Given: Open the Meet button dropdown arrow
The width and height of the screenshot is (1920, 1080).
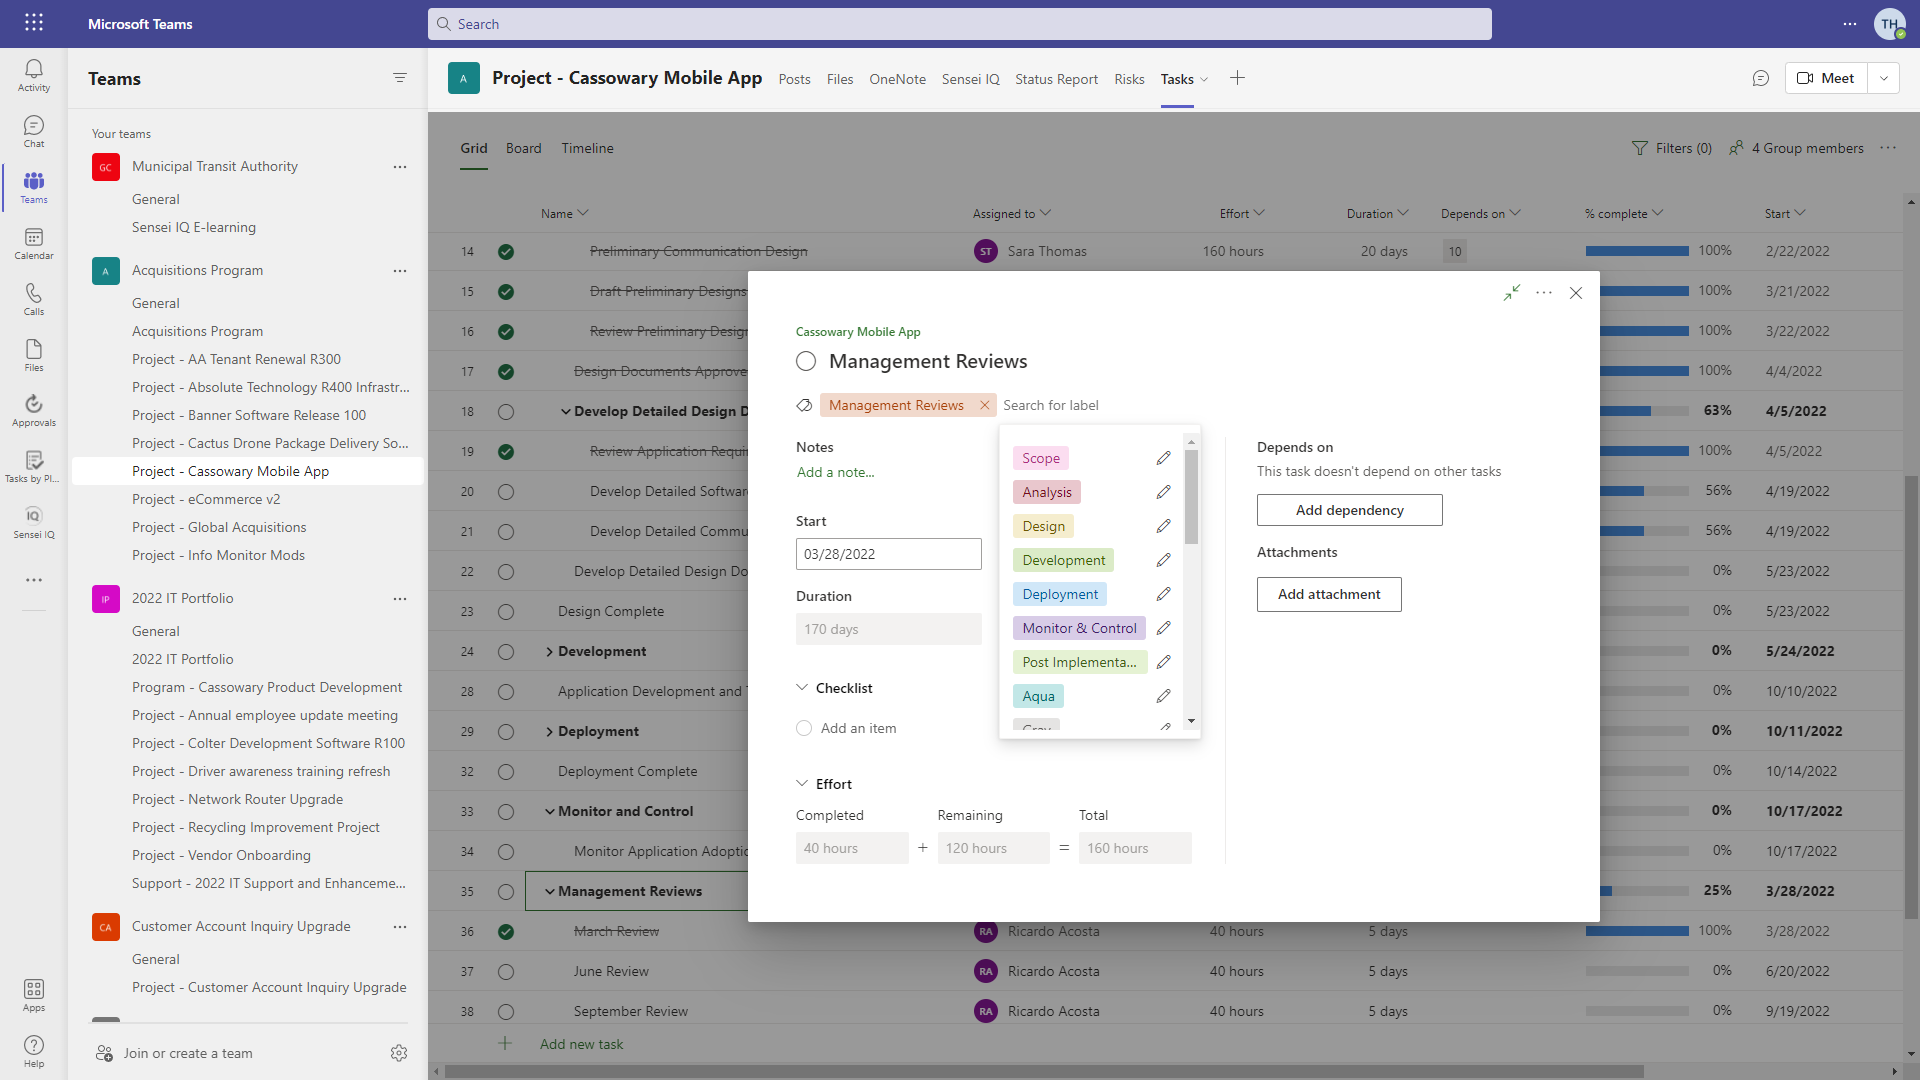Looking at the screenshot, I should point(1883,78).
